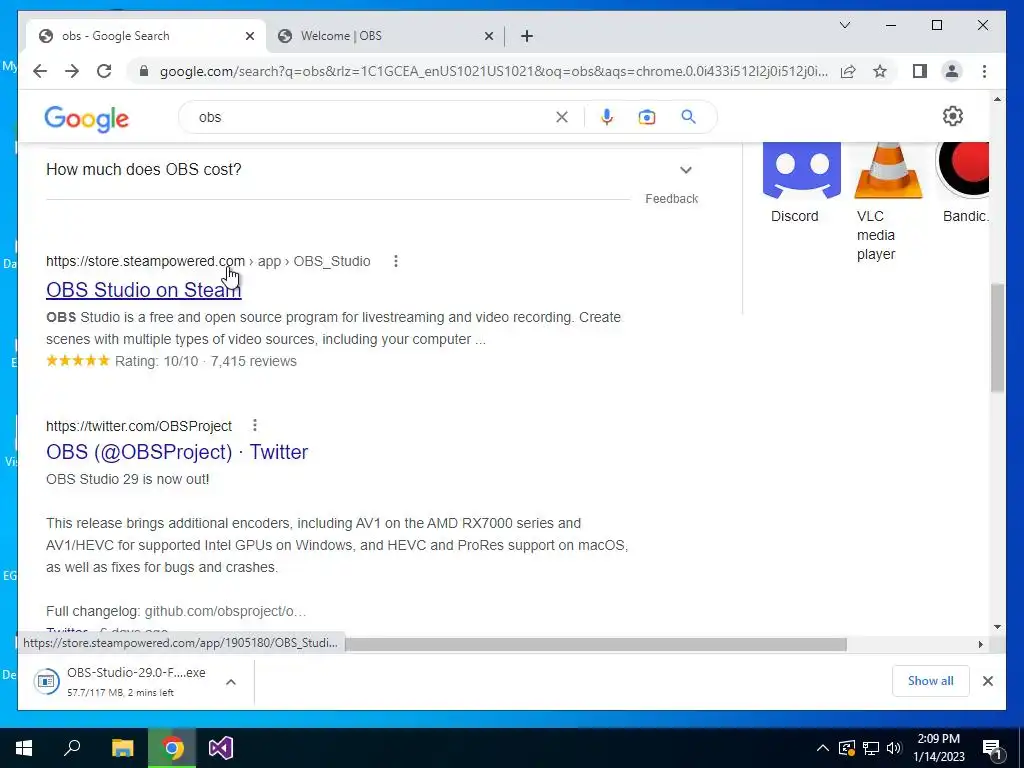Share this page from the address bar
1024x768 pixels.
coord(848,71)
